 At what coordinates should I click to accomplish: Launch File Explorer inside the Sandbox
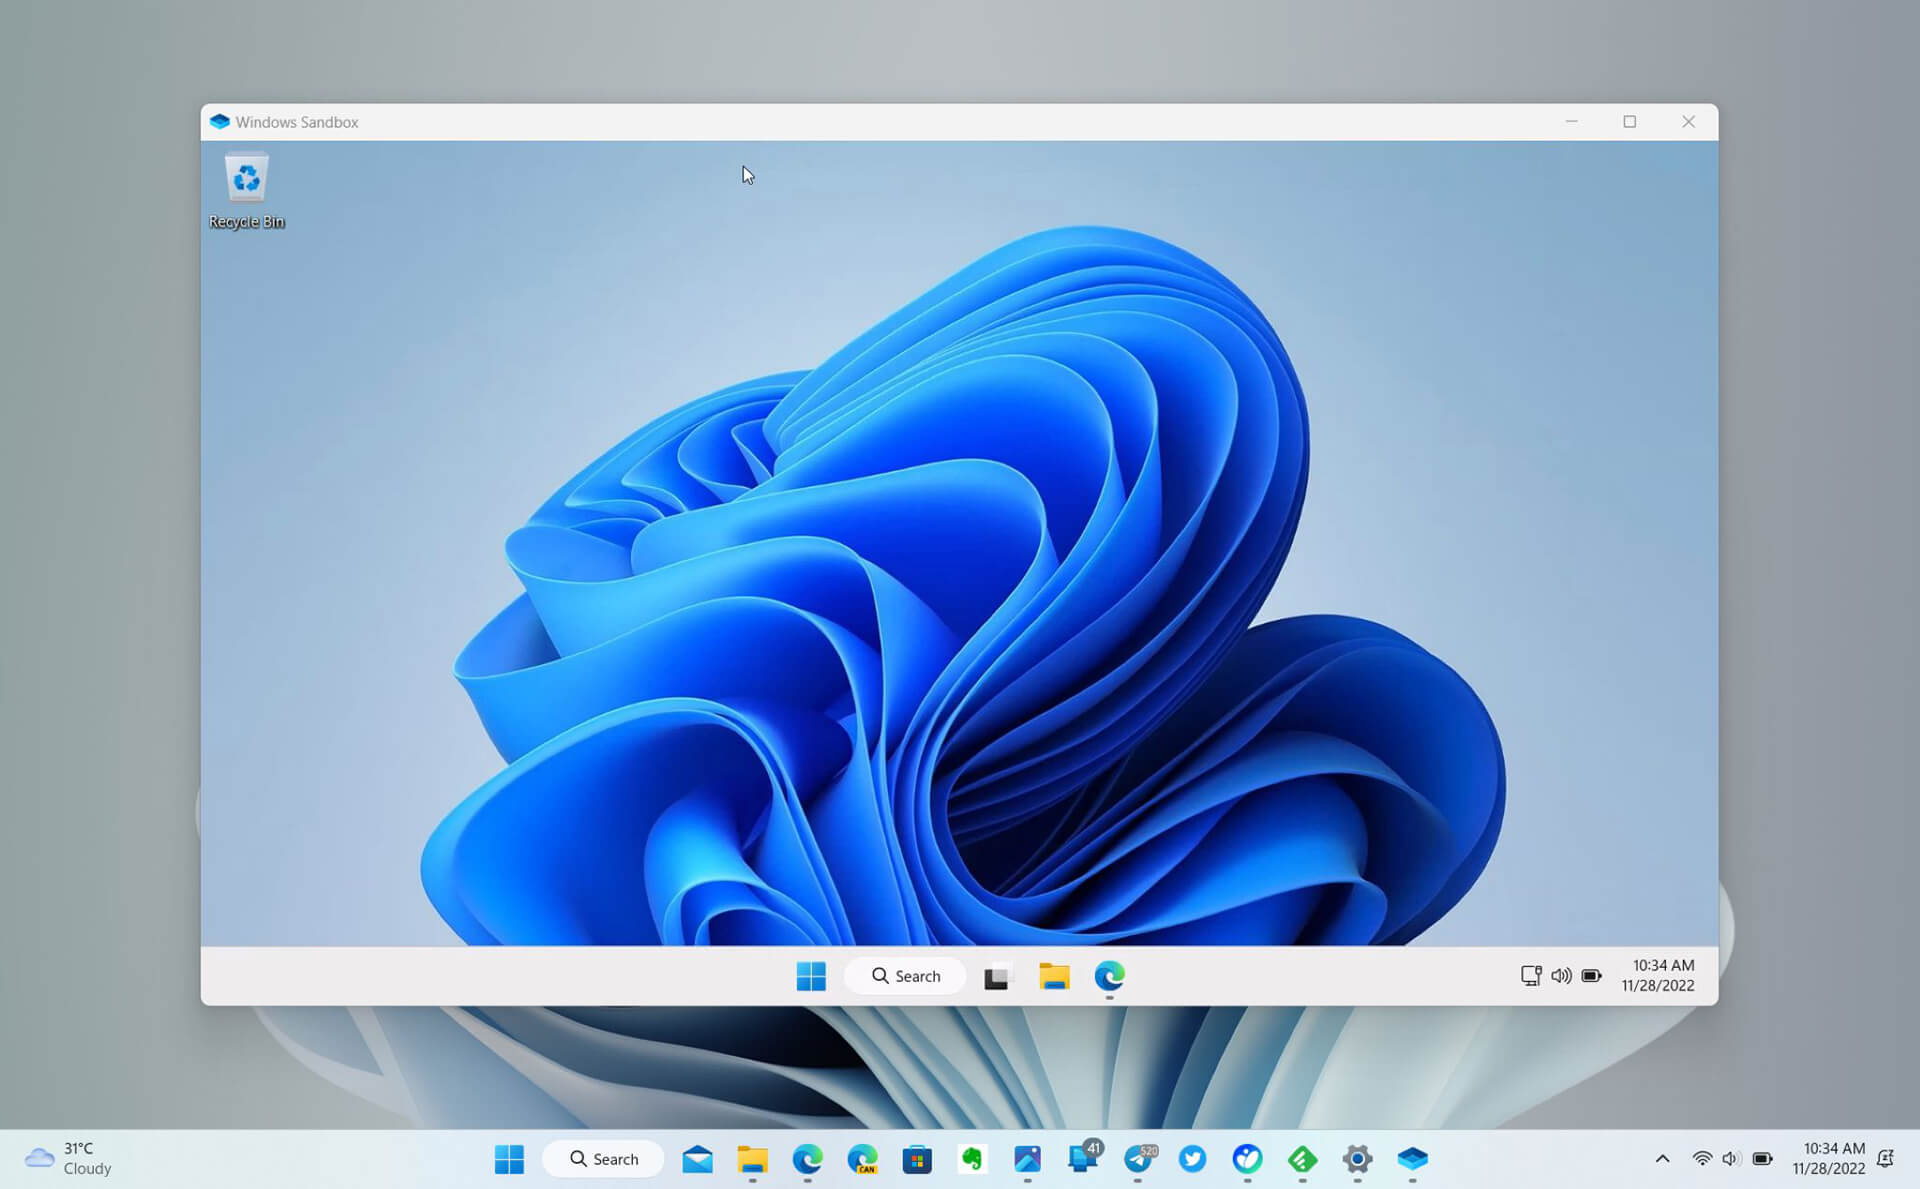[1054, 976]
